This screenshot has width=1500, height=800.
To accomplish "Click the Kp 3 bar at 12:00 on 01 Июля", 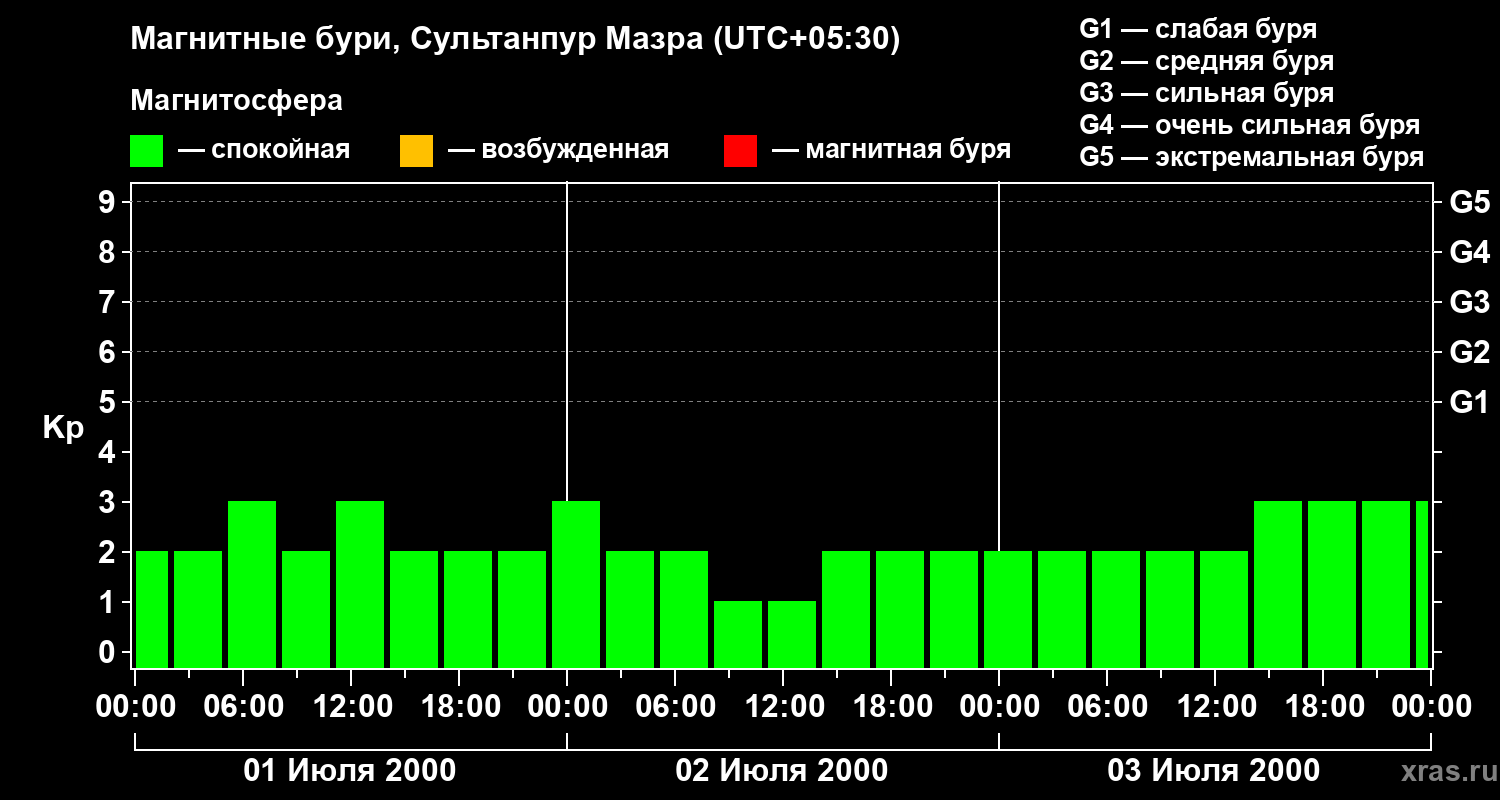I will tap(360, 584).
